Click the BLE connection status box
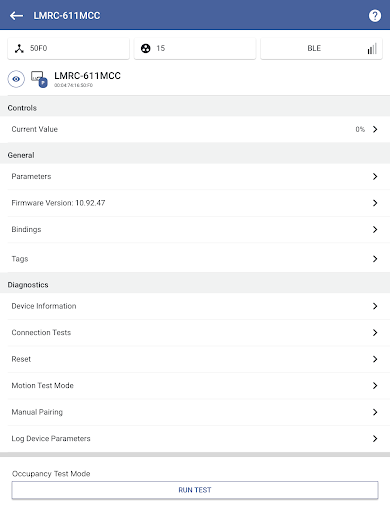 point(321,48)
